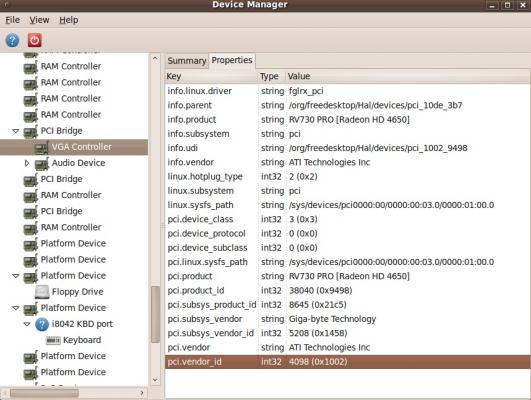The width and height of the screenshot is (531, 400).
Task: Select the info.subsystem row
Action: click(347, 134)
